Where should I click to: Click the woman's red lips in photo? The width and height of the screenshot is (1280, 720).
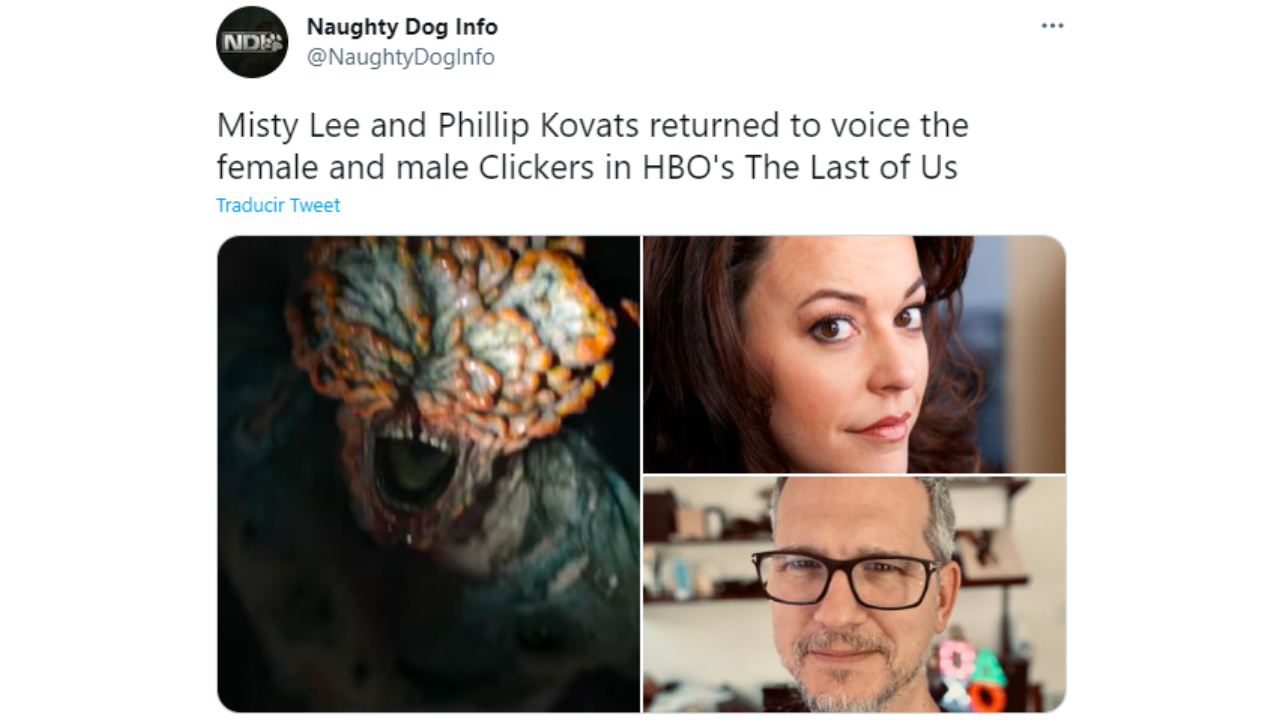coord(882,426)
